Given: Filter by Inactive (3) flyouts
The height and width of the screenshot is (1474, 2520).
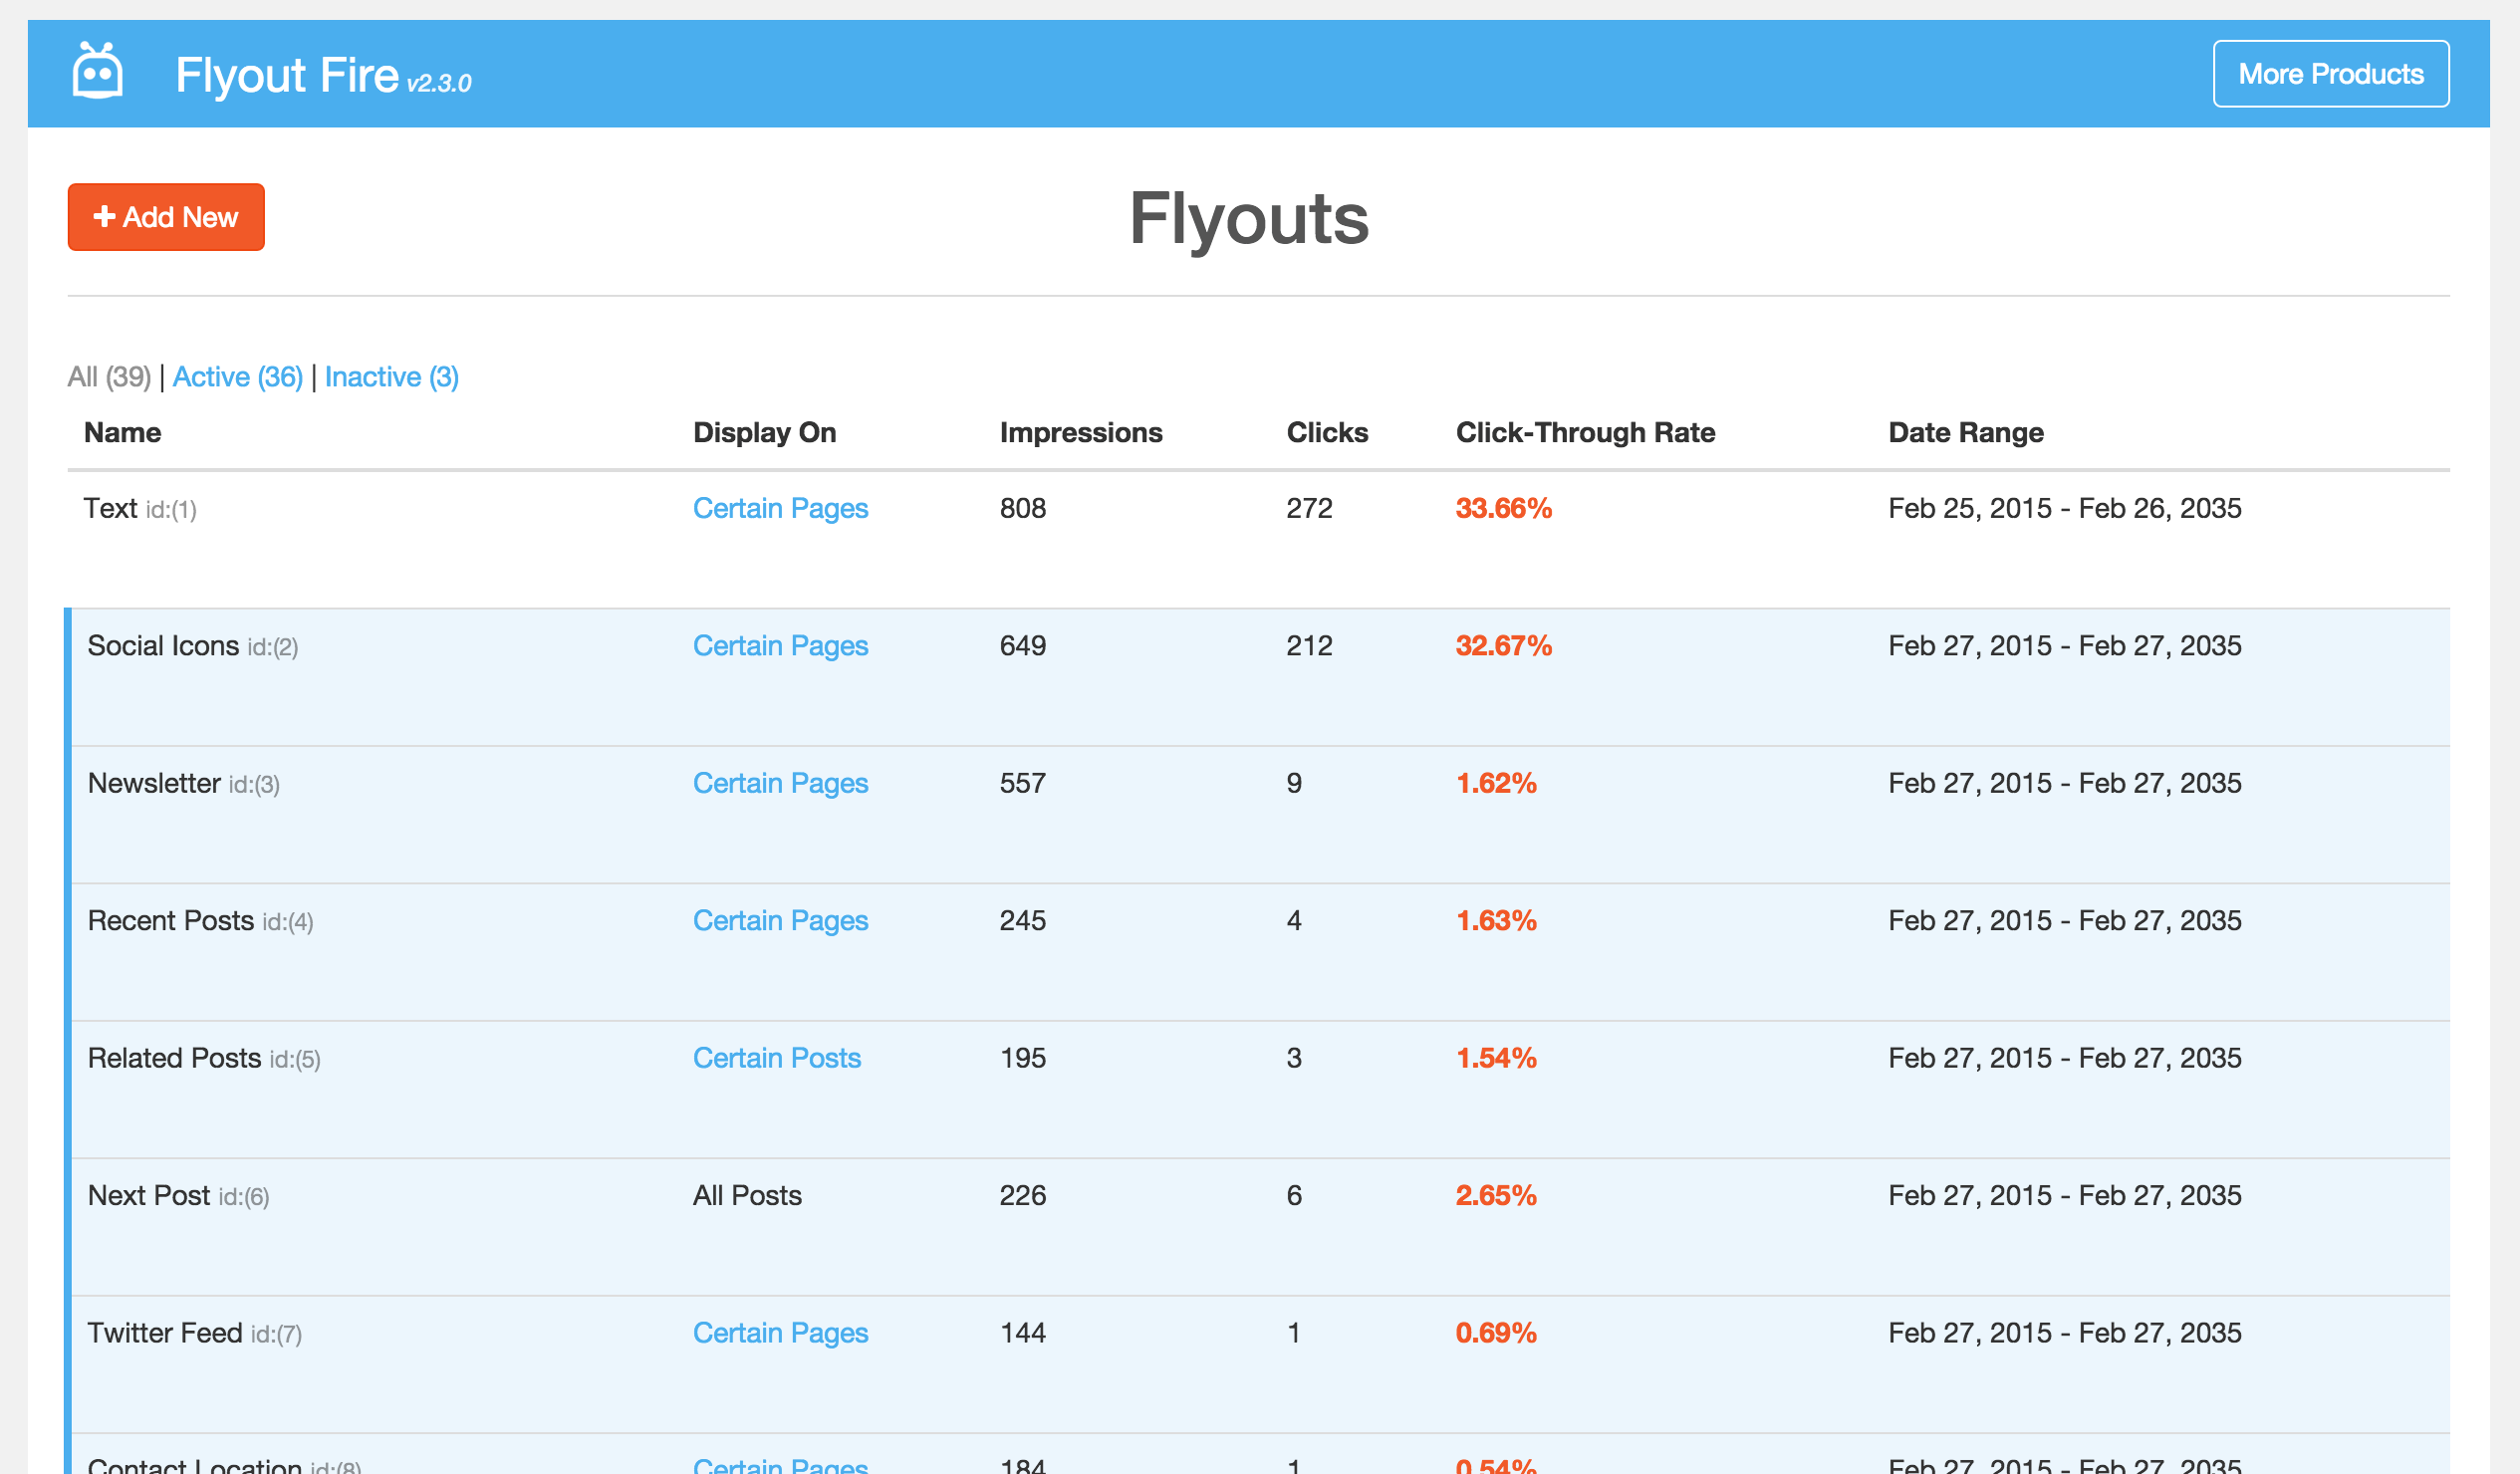Looking at the screenshot, I should point(391,377).
